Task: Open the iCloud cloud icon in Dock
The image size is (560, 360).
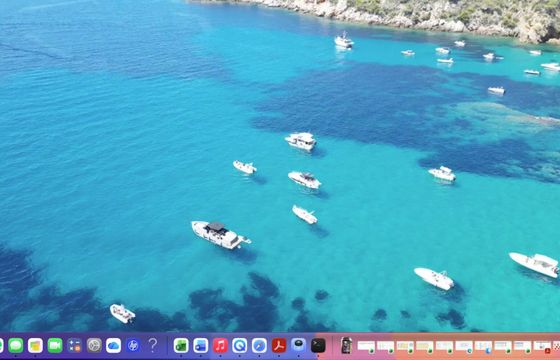Action: pyautogui.click(x=113, y=345)
